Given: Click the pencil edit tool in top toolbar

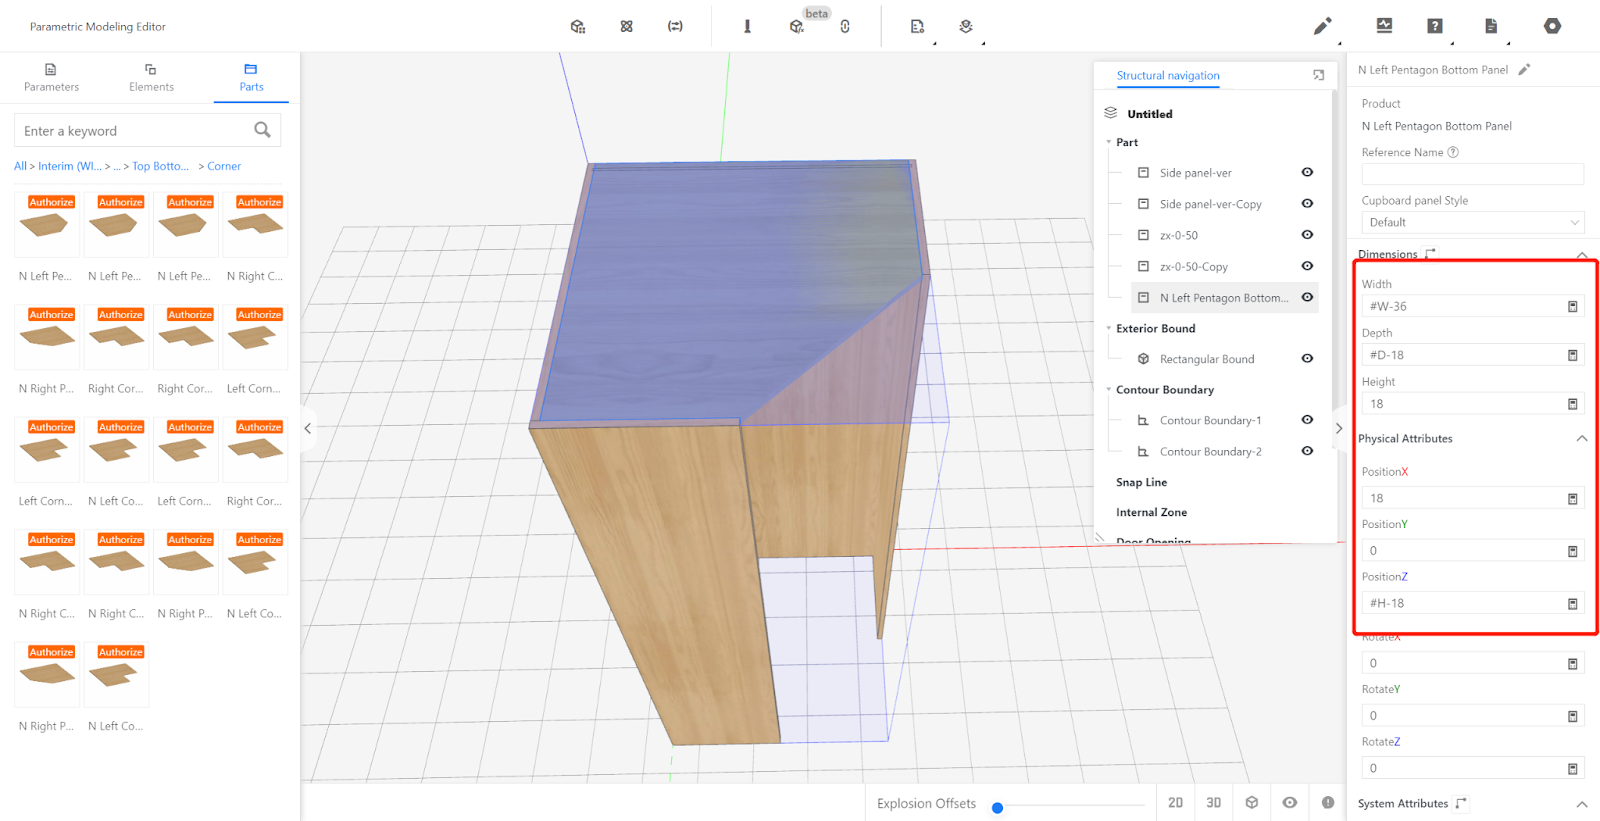Looking at the screenshot, I should tap(1322, 26).
